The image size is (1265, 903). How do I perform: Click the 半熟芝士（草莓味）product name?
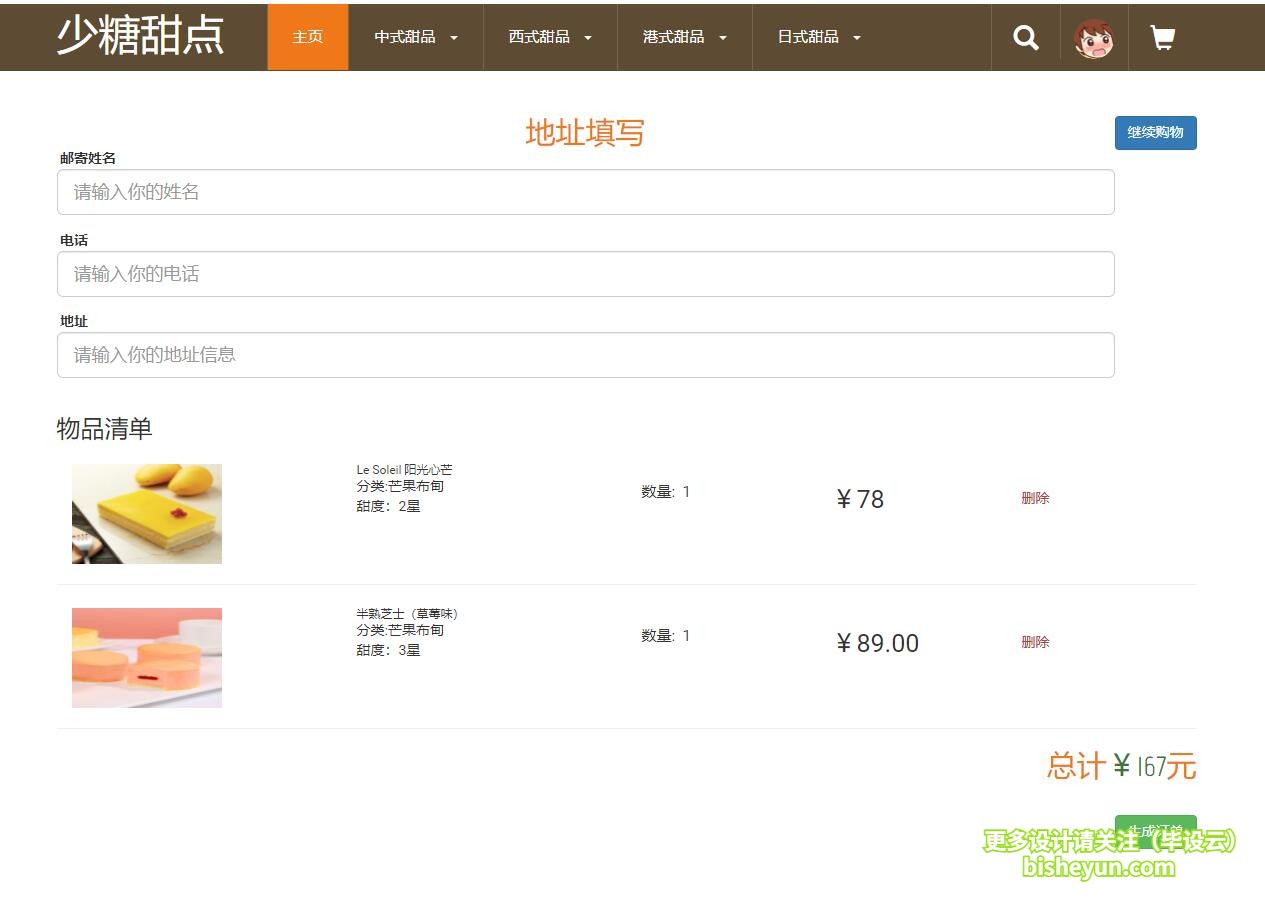[x=407, y=614]
